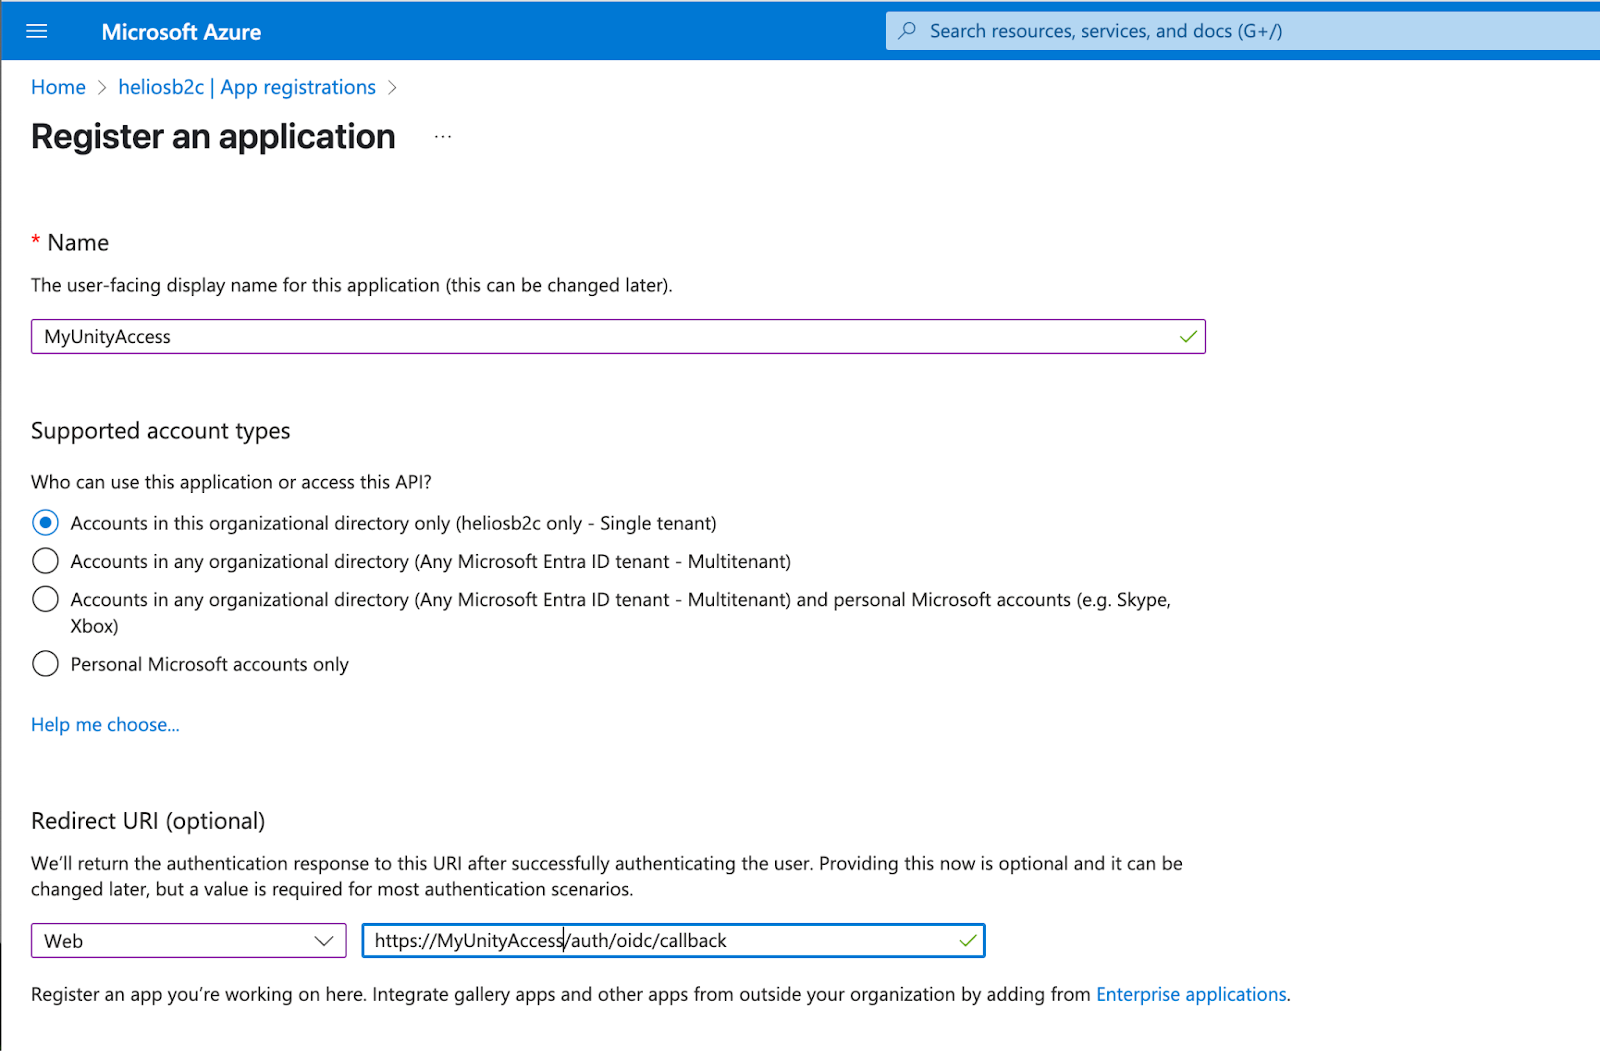Click green checkmark on Redirect URI field
The image size is (1600, 1051).
point(967,940)
